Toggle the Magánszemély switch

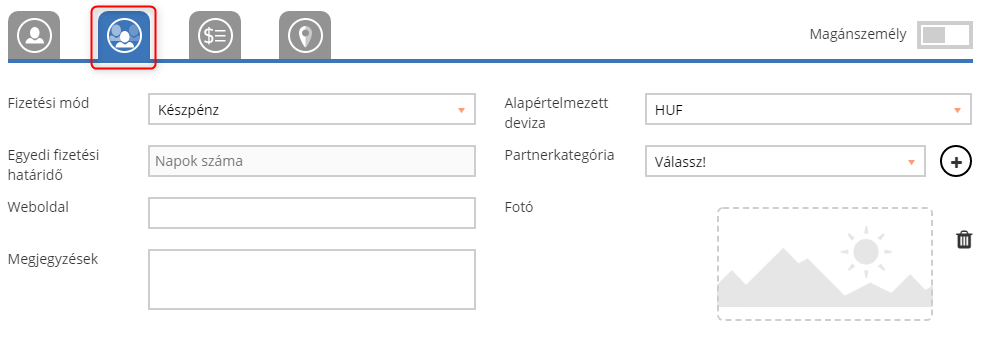[944, 34]
